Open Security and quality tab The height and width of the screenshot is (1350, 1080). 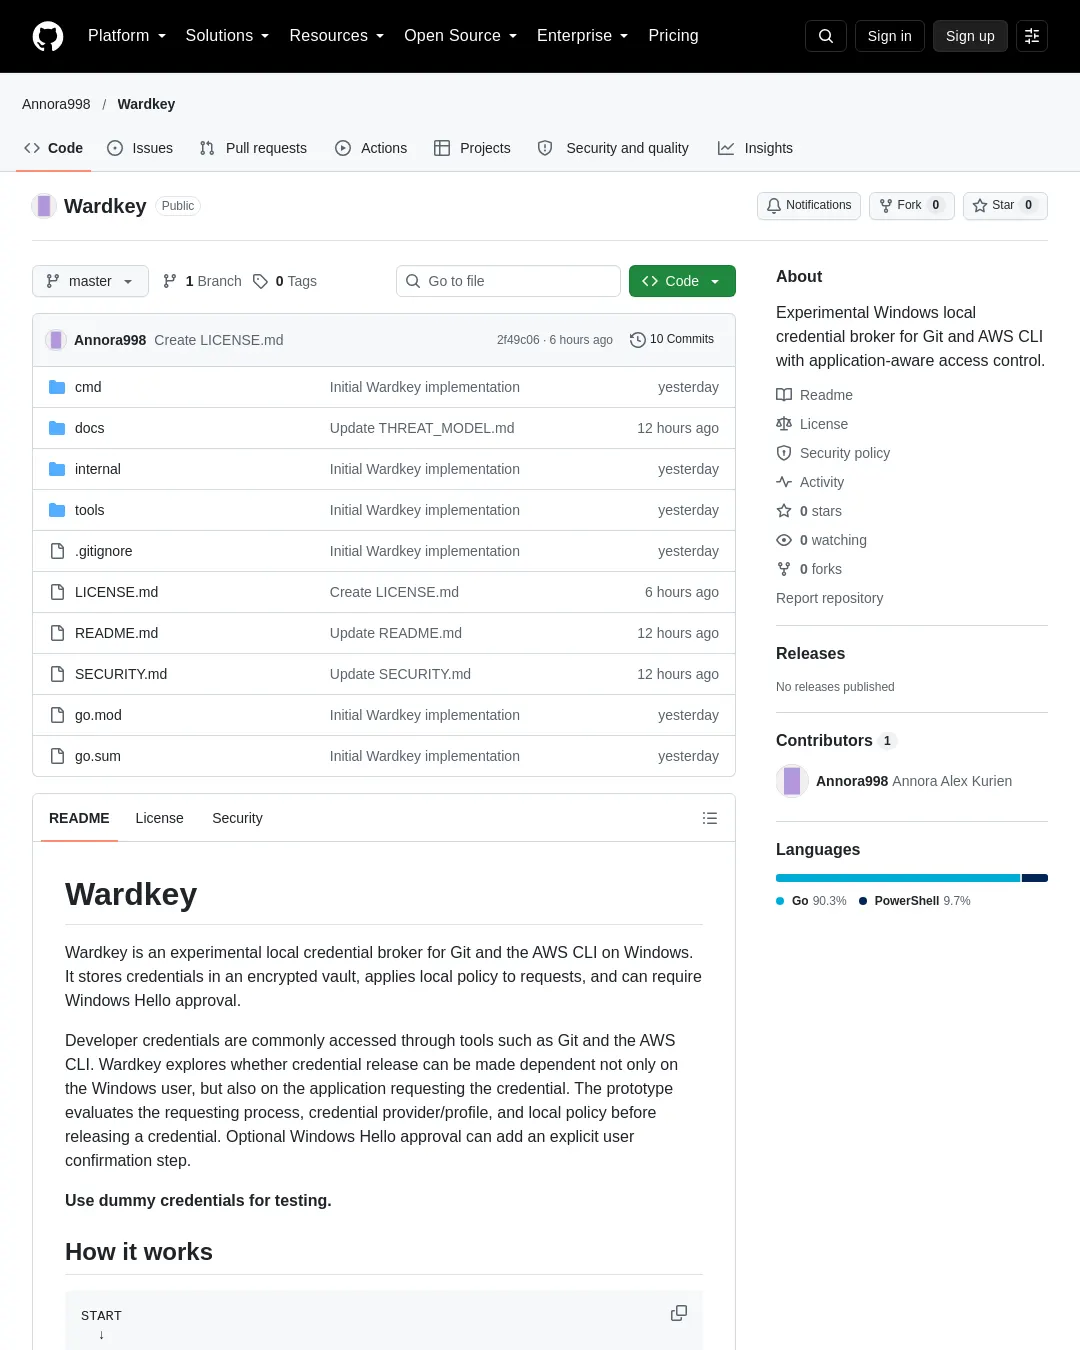coord(613,148)
